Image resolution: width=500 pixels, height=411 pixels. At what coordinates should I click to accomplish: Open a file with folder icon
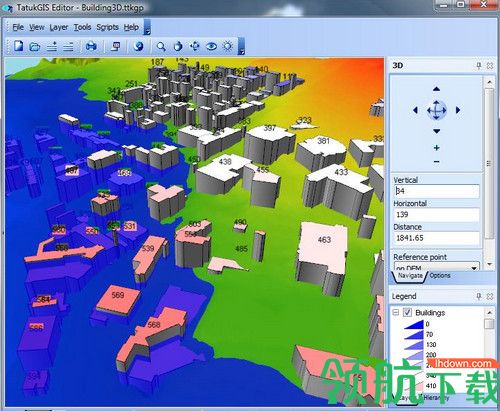(35, 46)
